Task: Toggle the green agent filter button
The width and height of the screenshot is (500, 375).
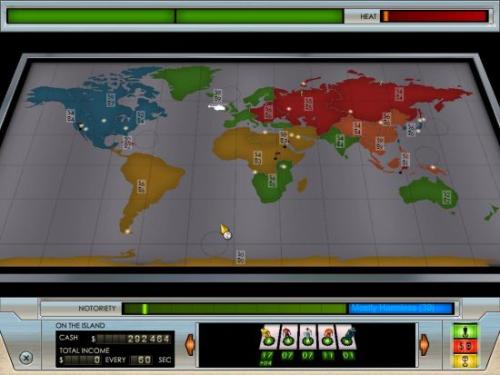Action: click(x=465, y=332)
